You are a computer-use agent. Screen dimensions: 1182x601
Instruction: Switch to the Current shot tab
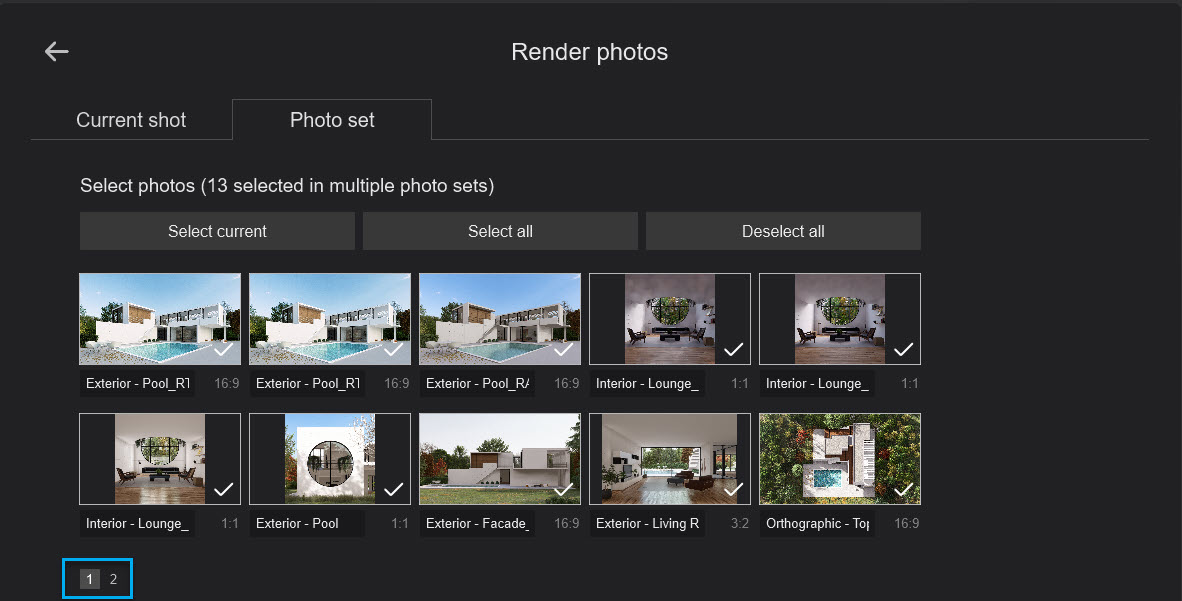pyautogui.click(x=131, y=120)
